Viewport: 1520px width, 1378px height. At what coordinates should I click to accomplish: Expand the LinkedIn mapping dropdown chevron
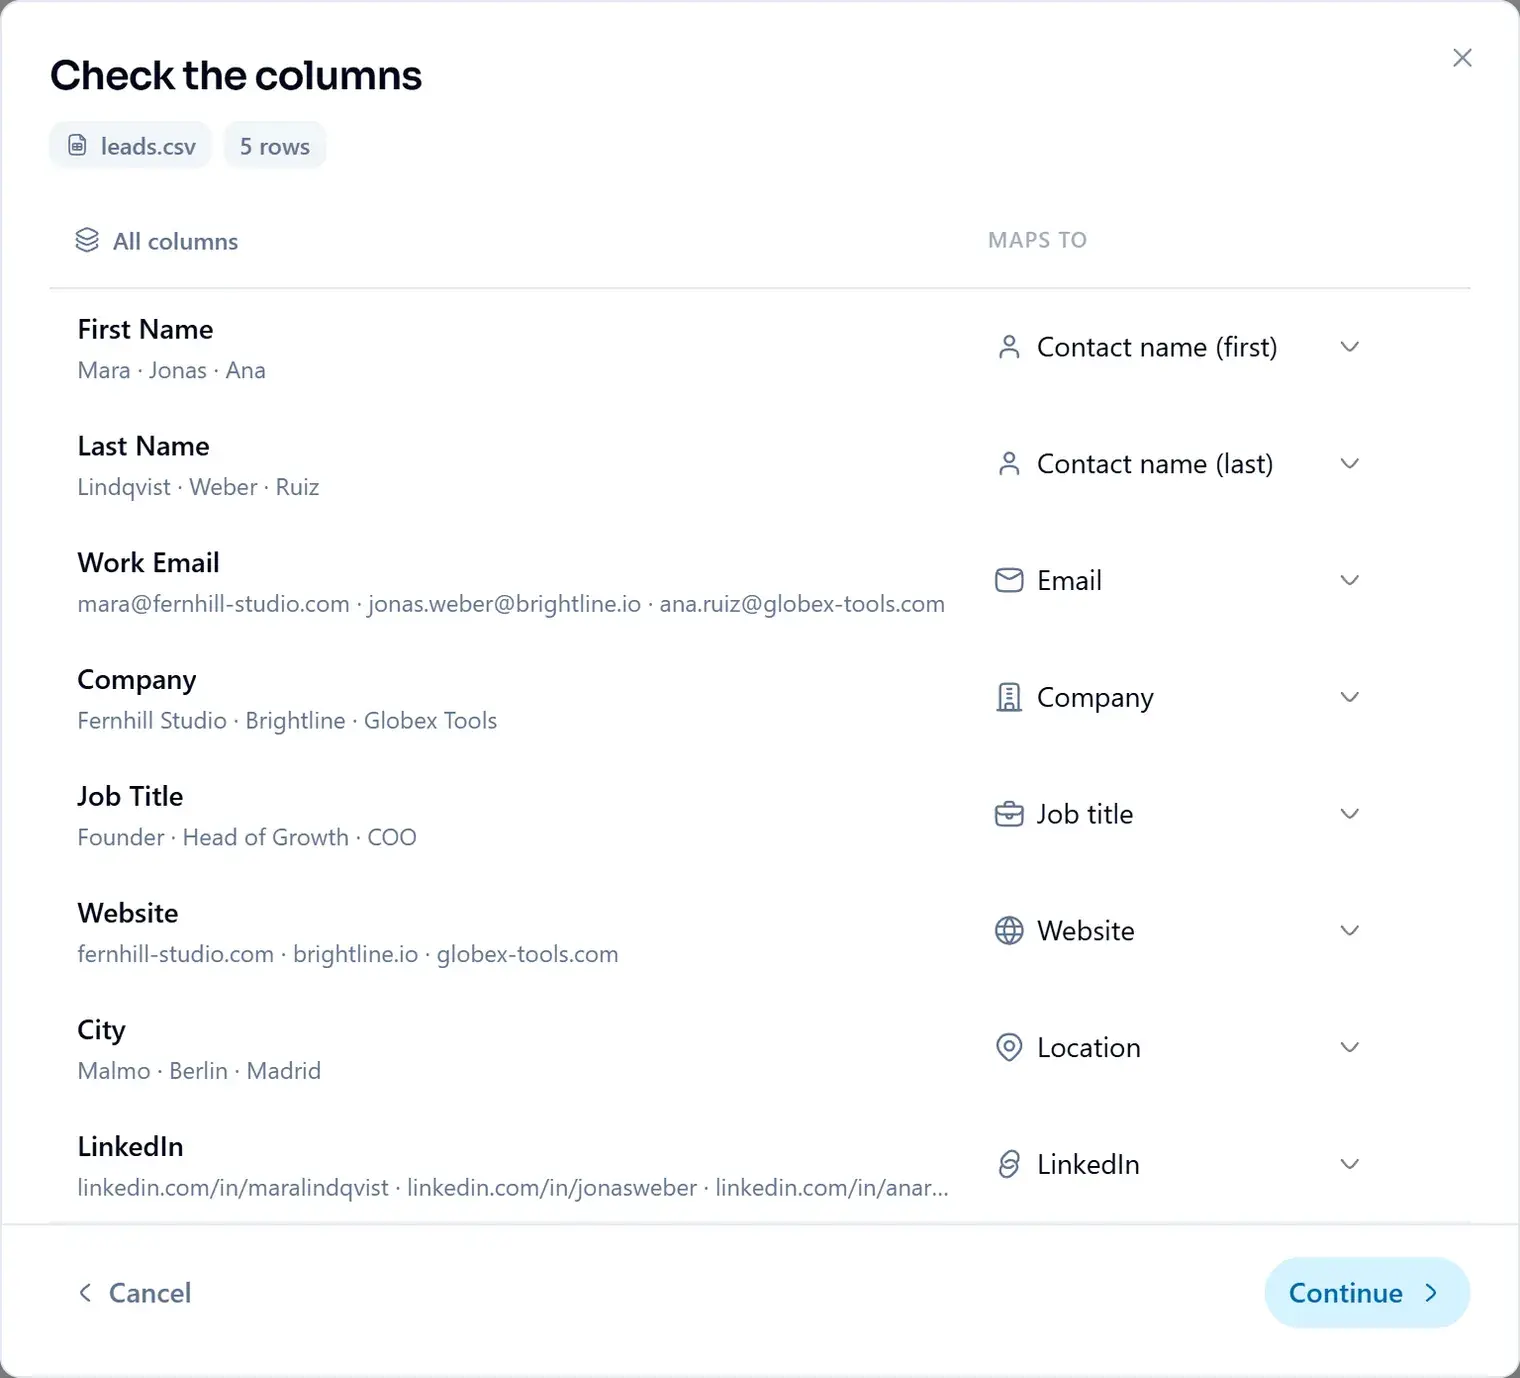1350,1164
